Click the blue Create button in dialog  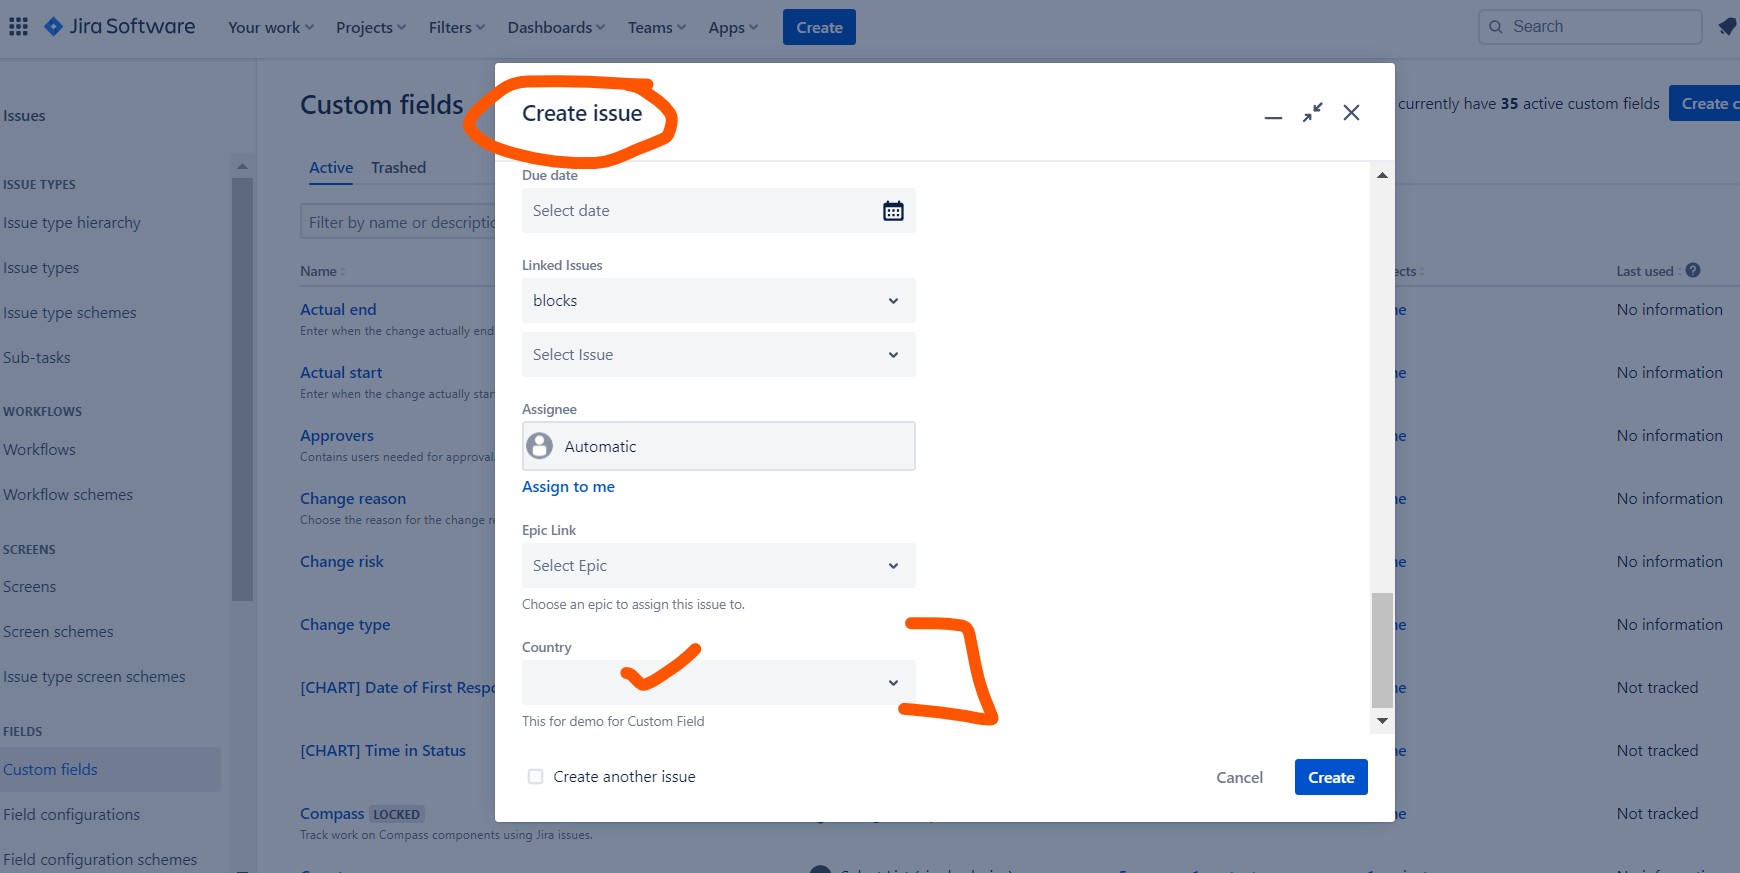(1330, 778)
